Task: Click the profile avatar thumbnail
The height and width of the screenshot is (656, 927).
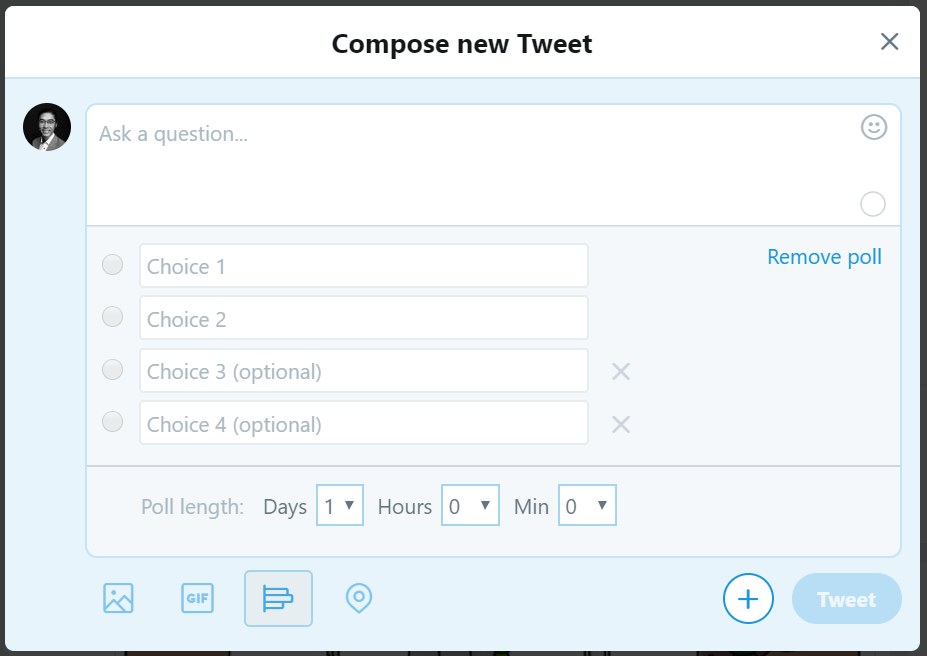Action: point(47,127)
